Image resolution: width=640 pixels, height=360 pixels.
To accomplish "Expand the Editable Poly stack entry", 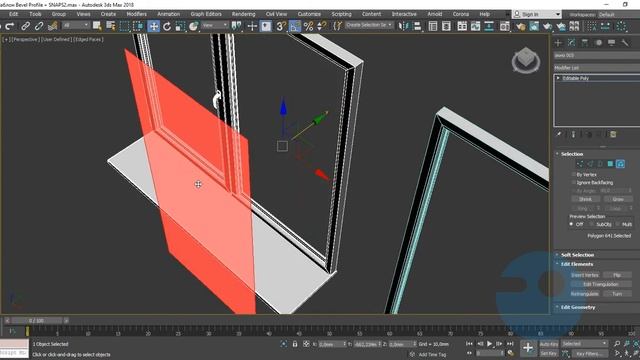I will point(558,78).
